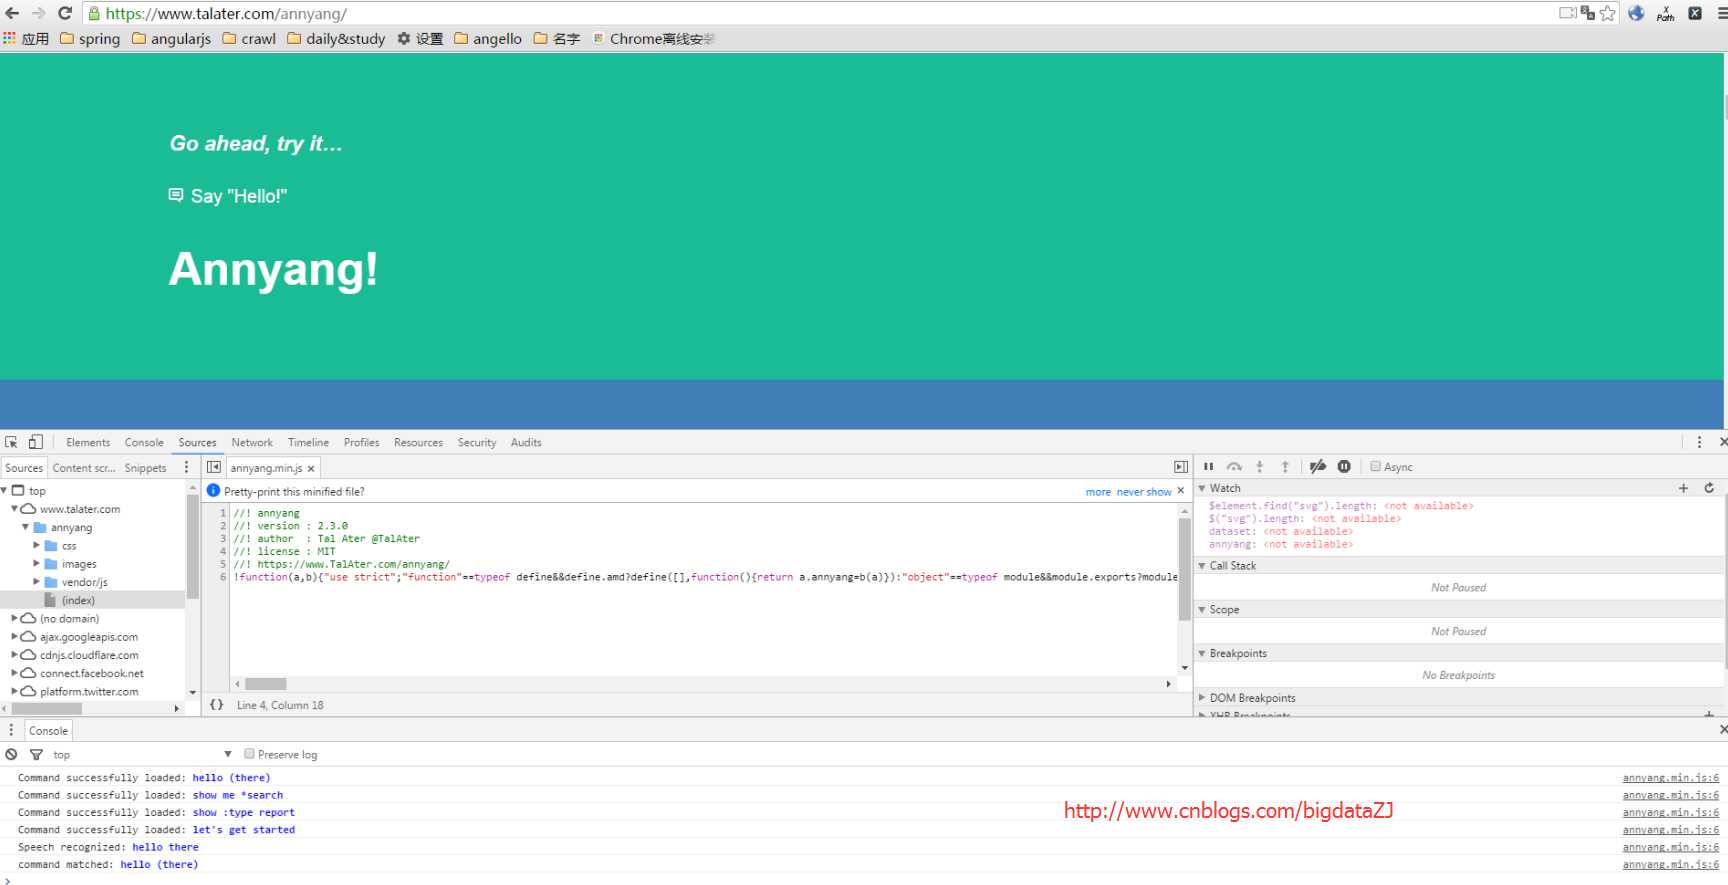
Task: Open the console drawer menu
Action: 11,730
